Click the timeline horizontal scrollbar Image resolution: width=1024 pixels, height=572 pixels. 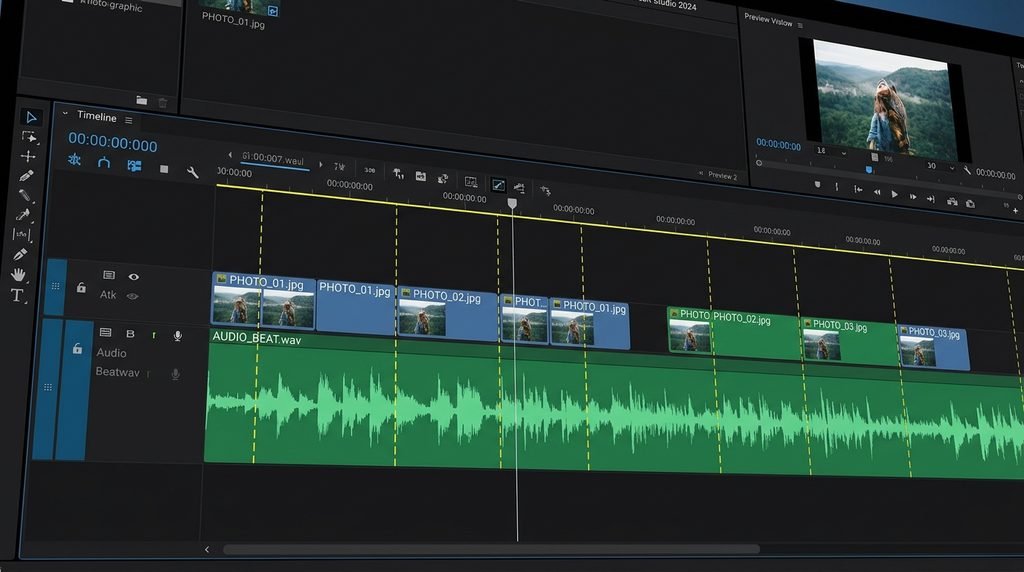491,550
